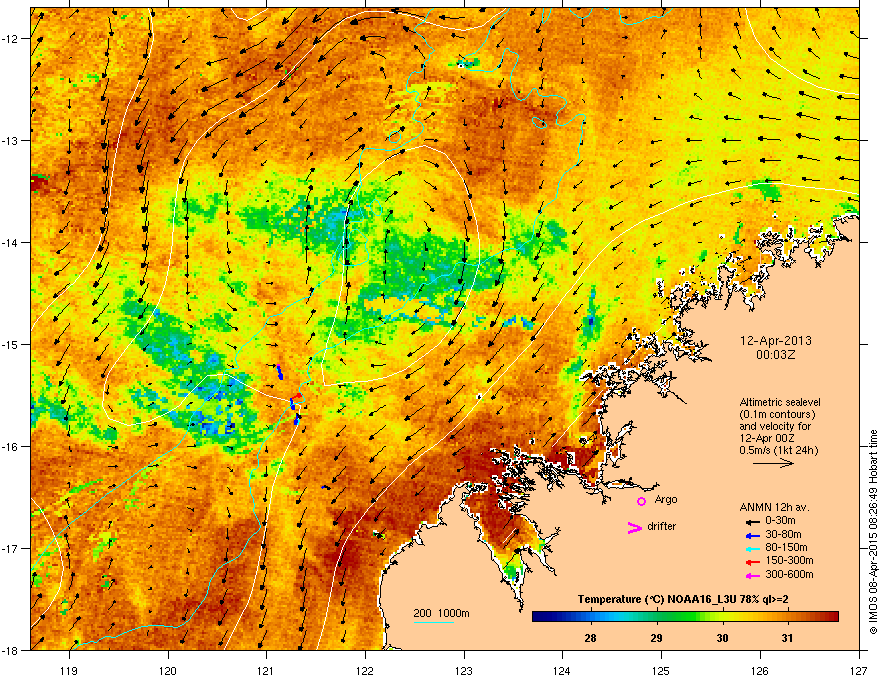The height and width of the screenshot is (680, 880).
Task: Click the red mooring marker near 121.3°E
Action: [x=296, y=397]
